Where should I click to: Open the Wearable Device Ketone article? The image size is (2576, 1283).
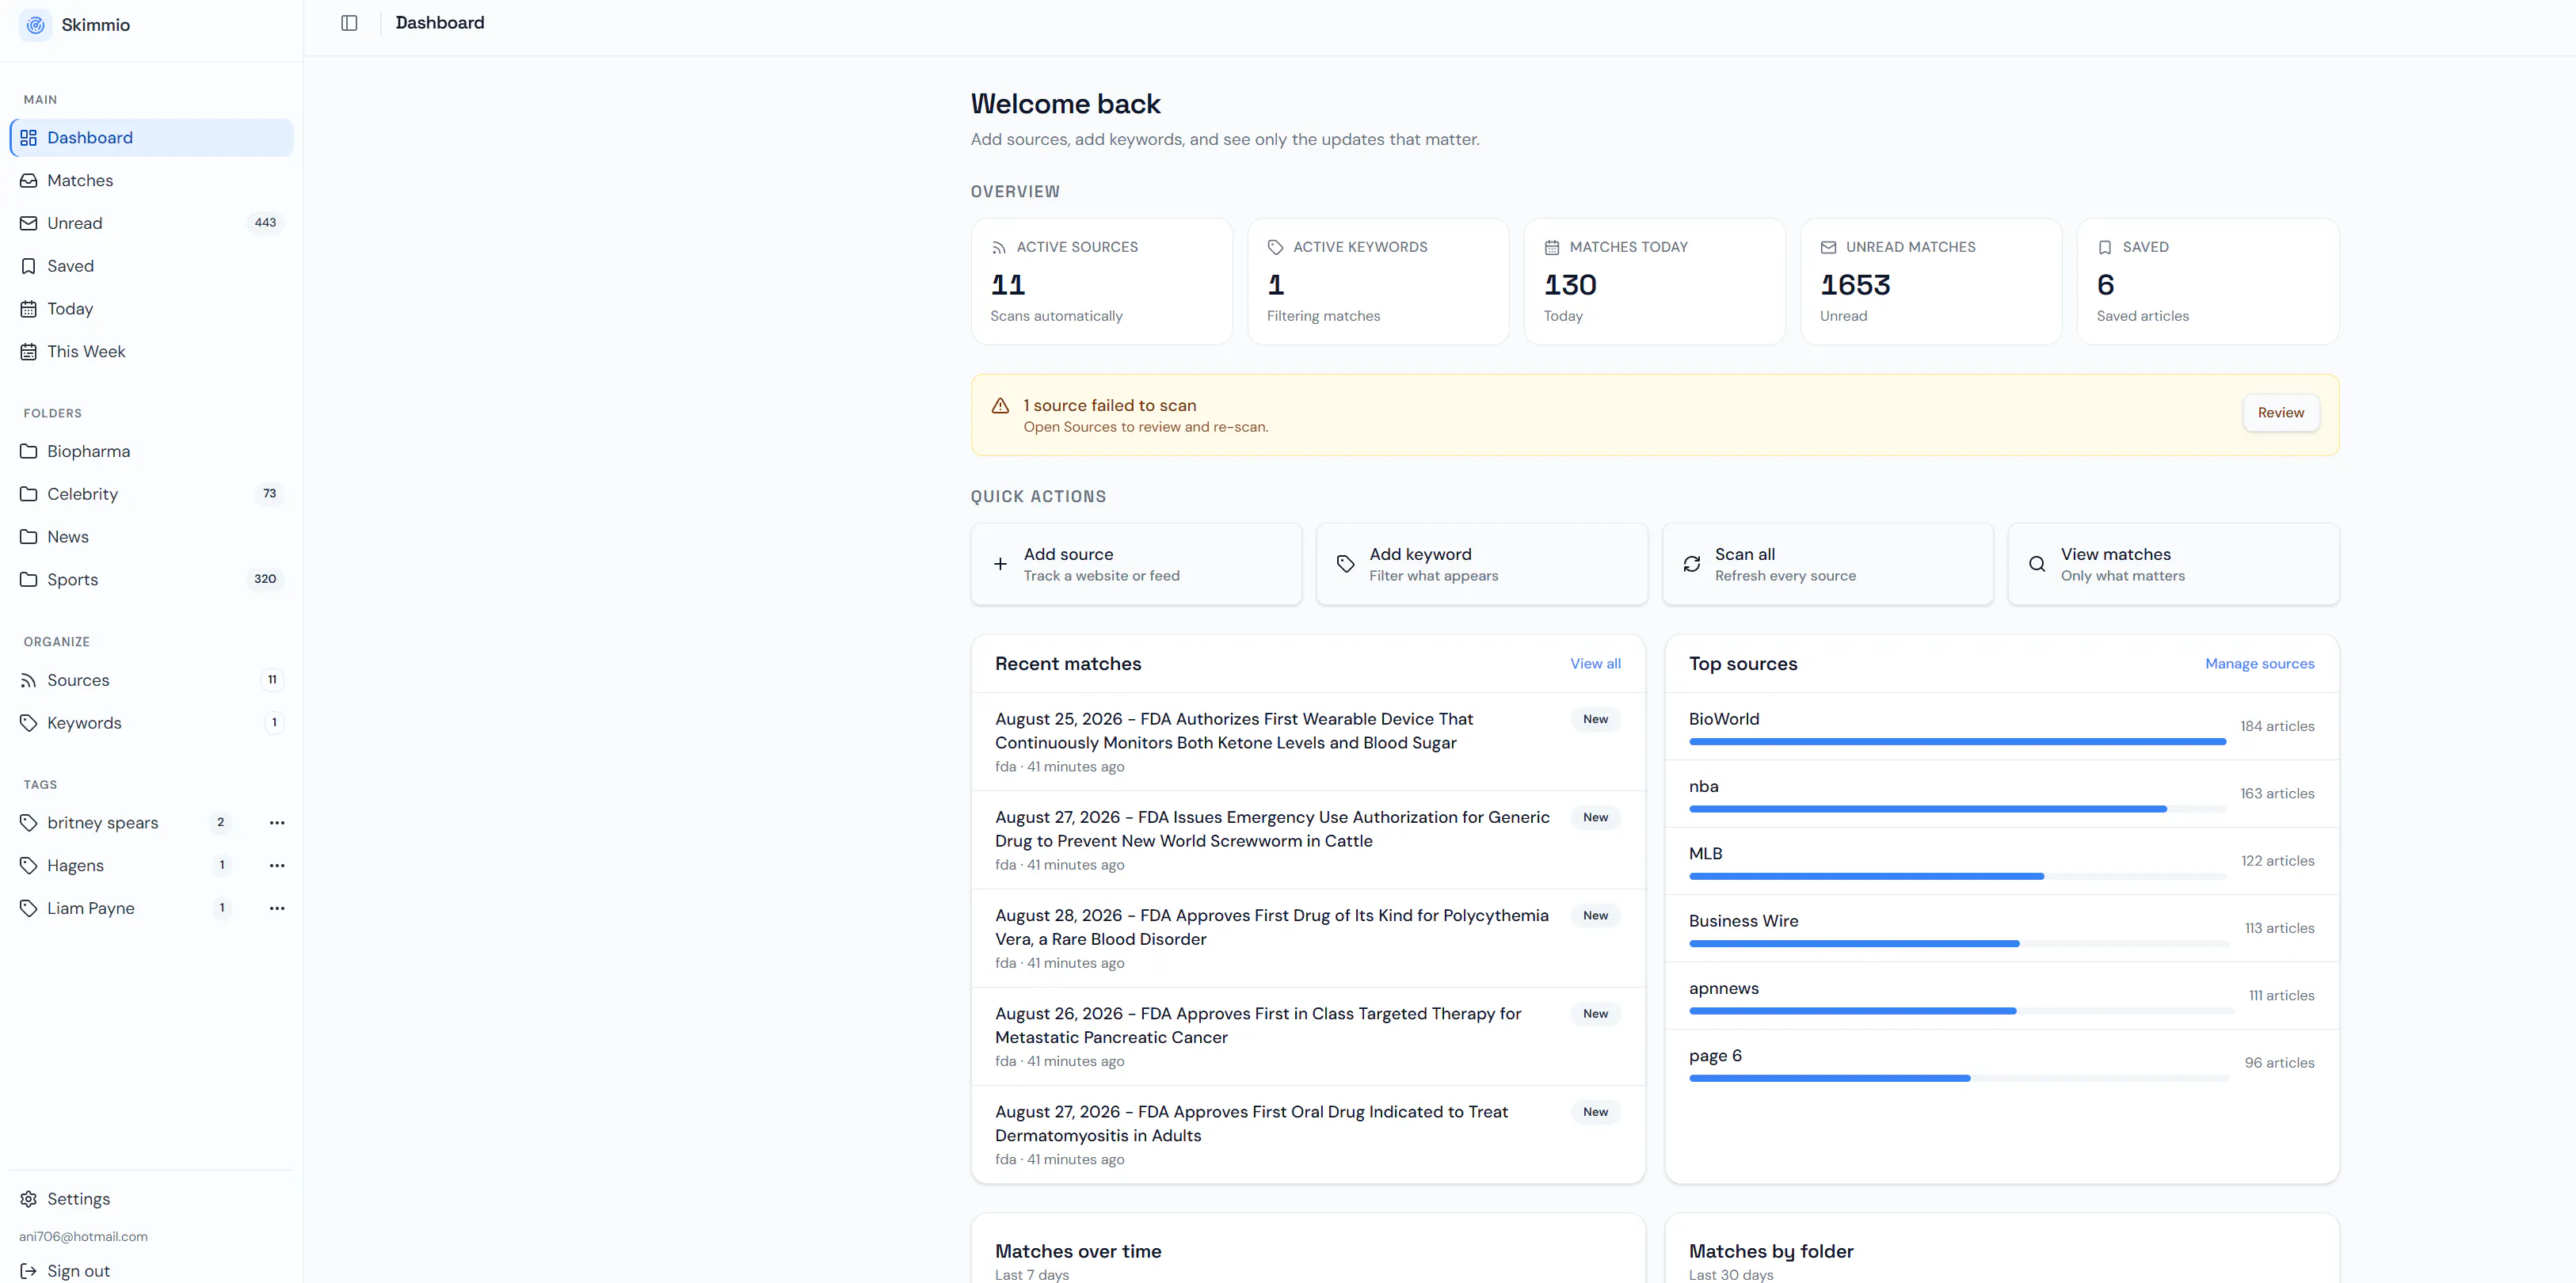click(x=1308, y=742)
